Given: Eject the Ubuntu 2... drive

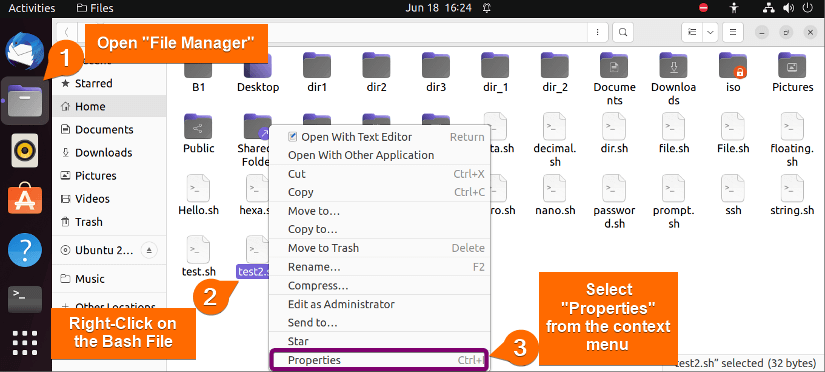Looking at the screenshot, I should tap(149, 249).
